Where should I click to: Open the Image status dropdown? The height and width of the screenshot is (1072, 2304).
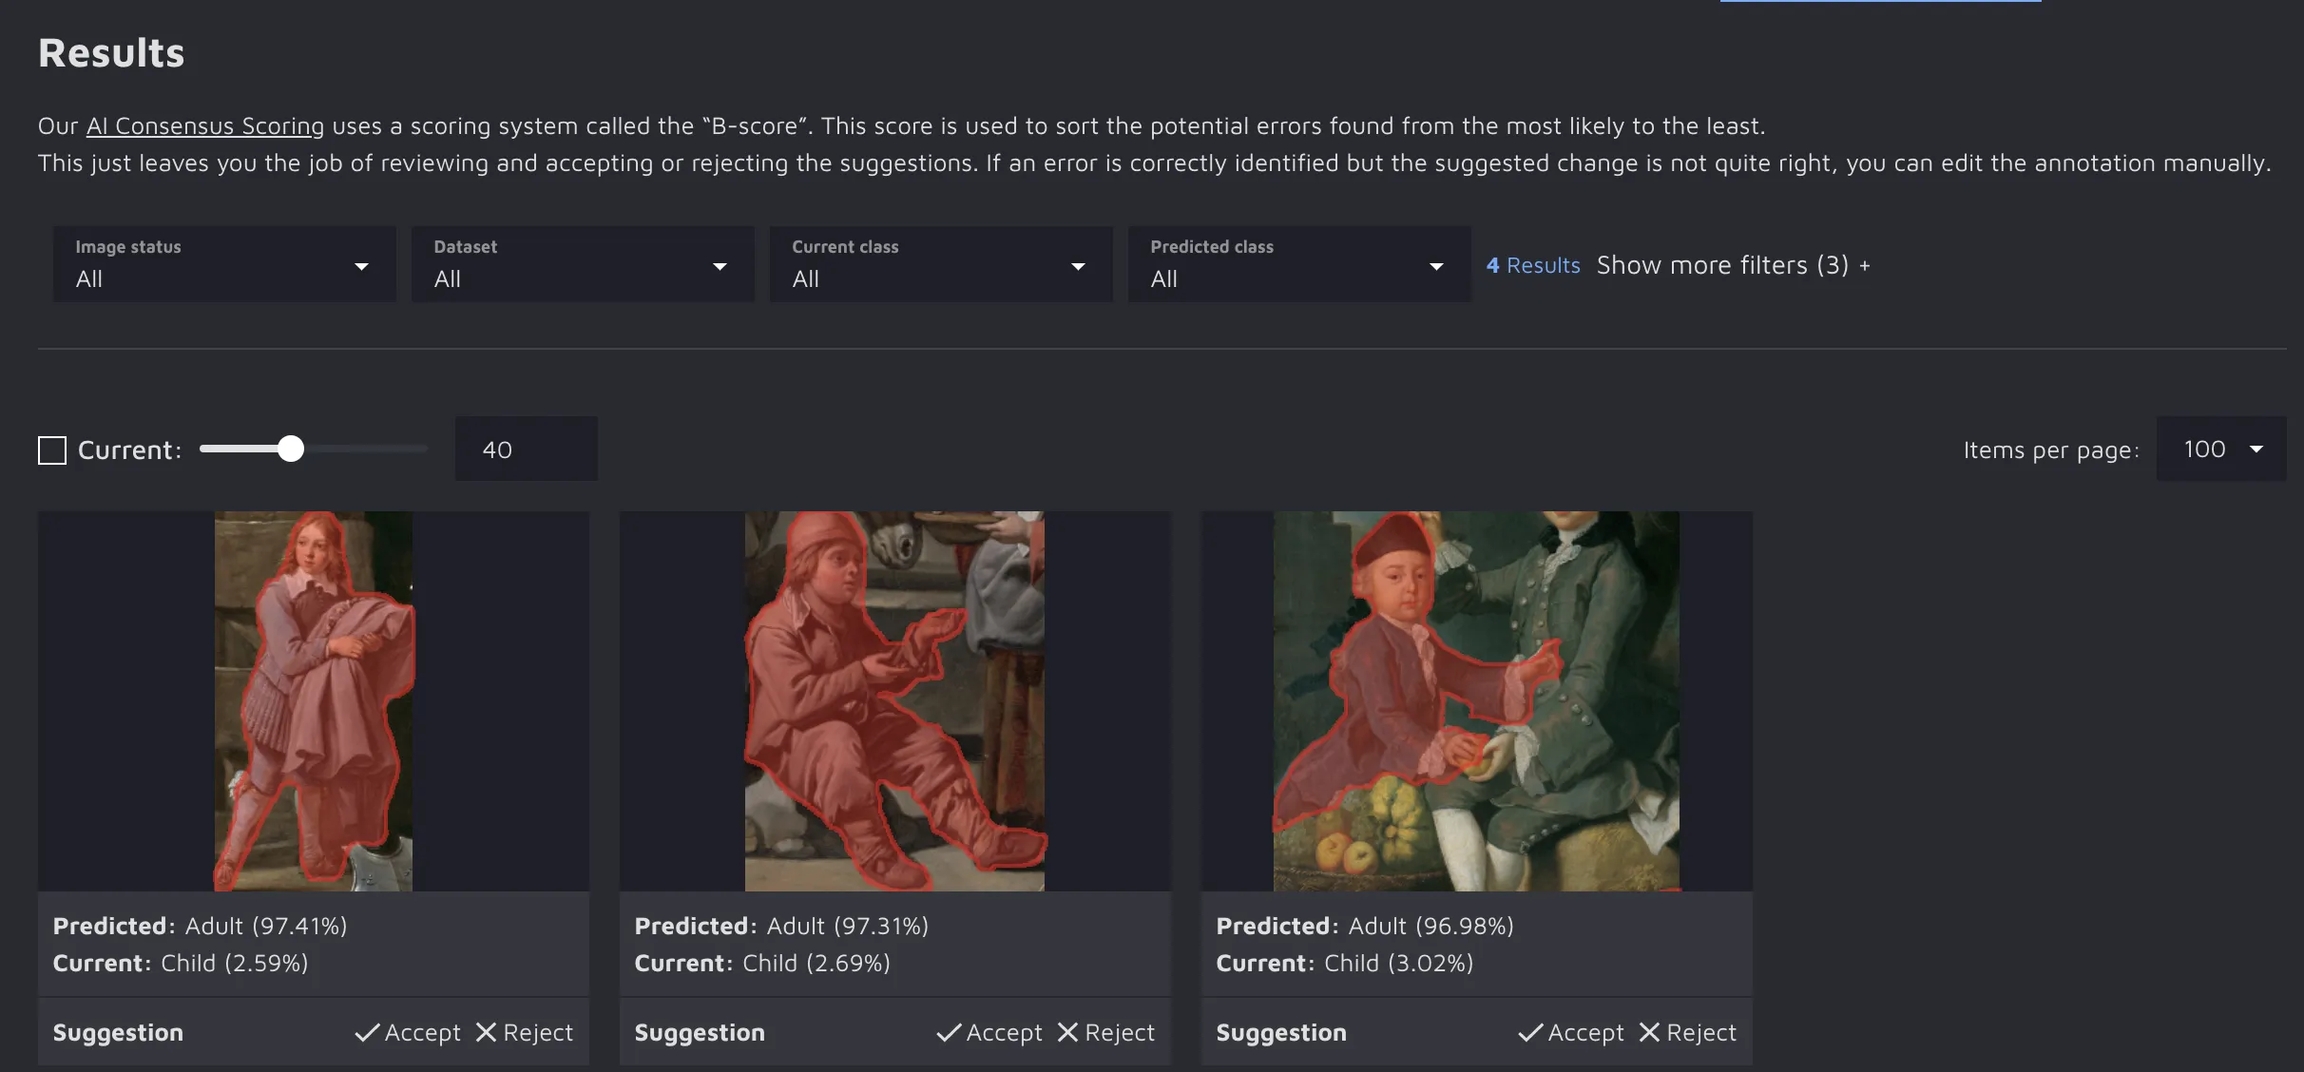224,265
